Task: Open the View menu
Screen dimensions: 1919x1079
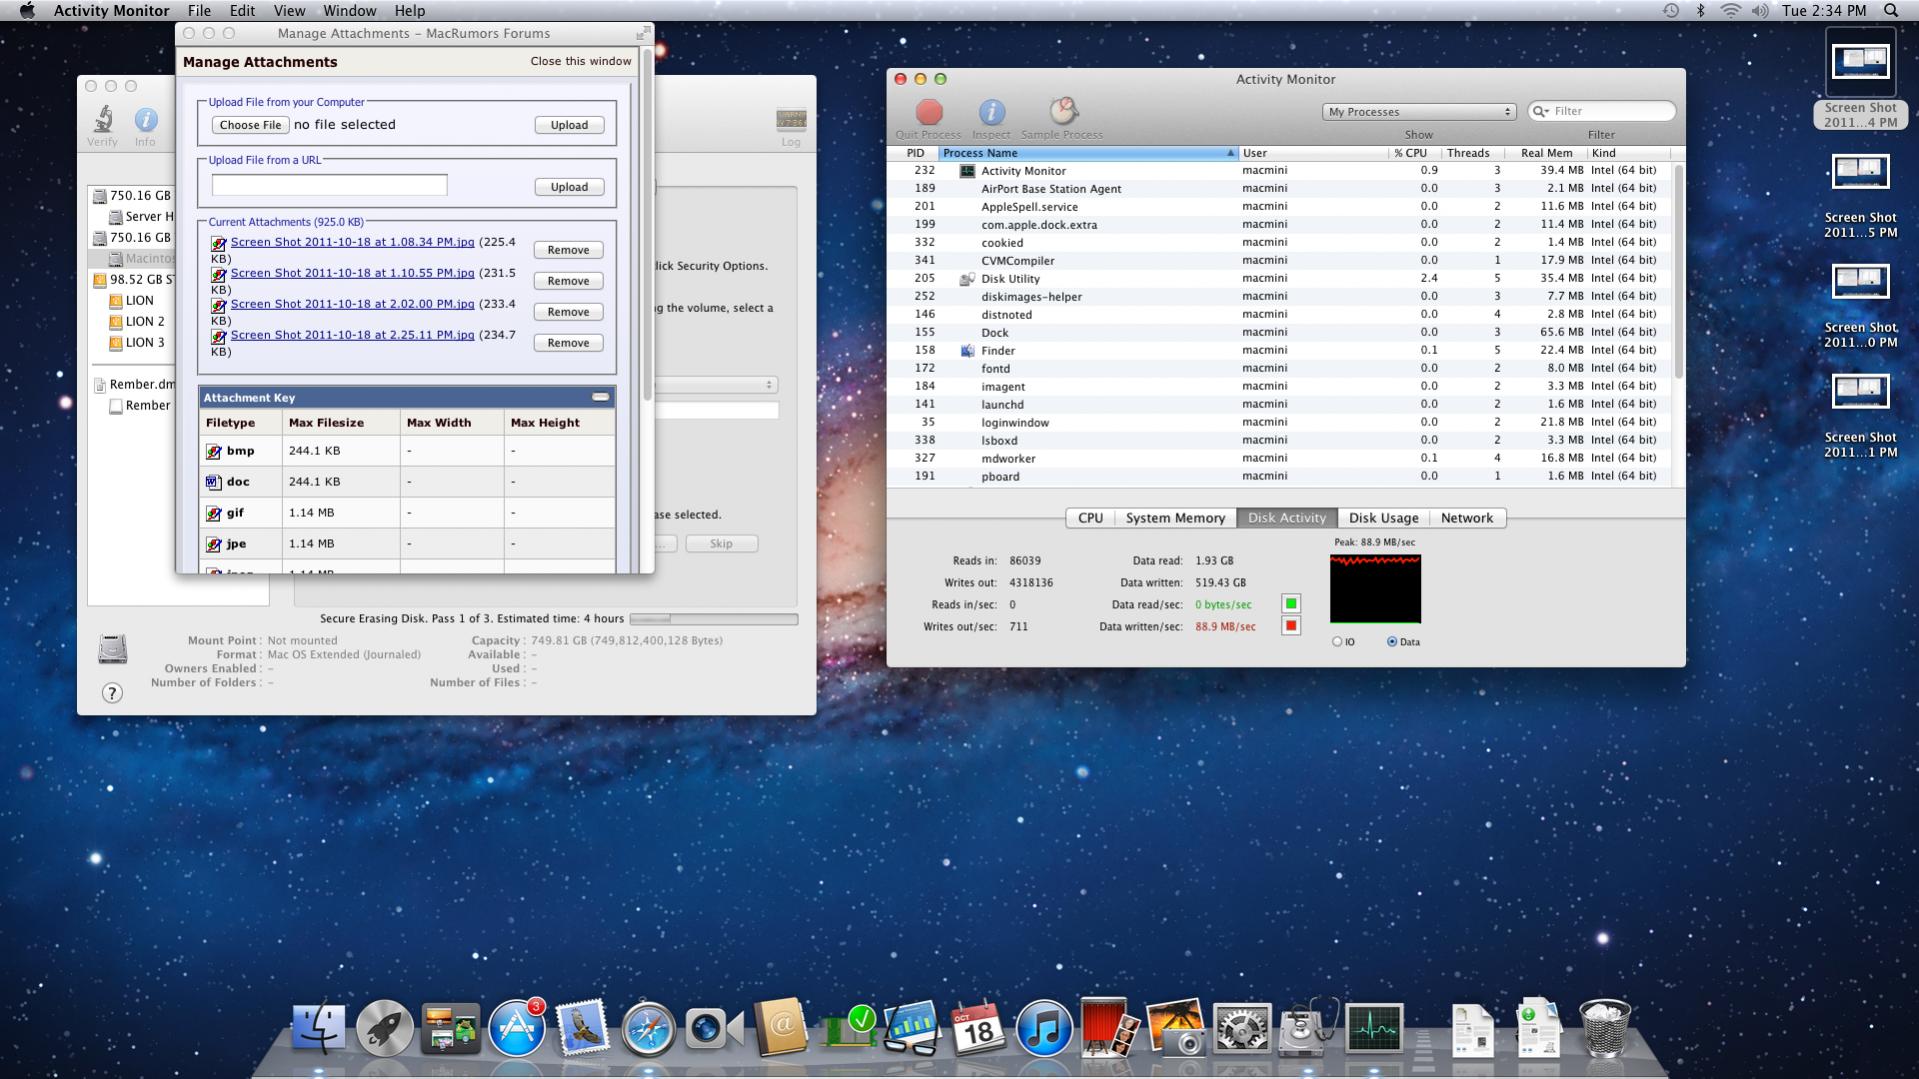Action: click(x=289, y=10)
